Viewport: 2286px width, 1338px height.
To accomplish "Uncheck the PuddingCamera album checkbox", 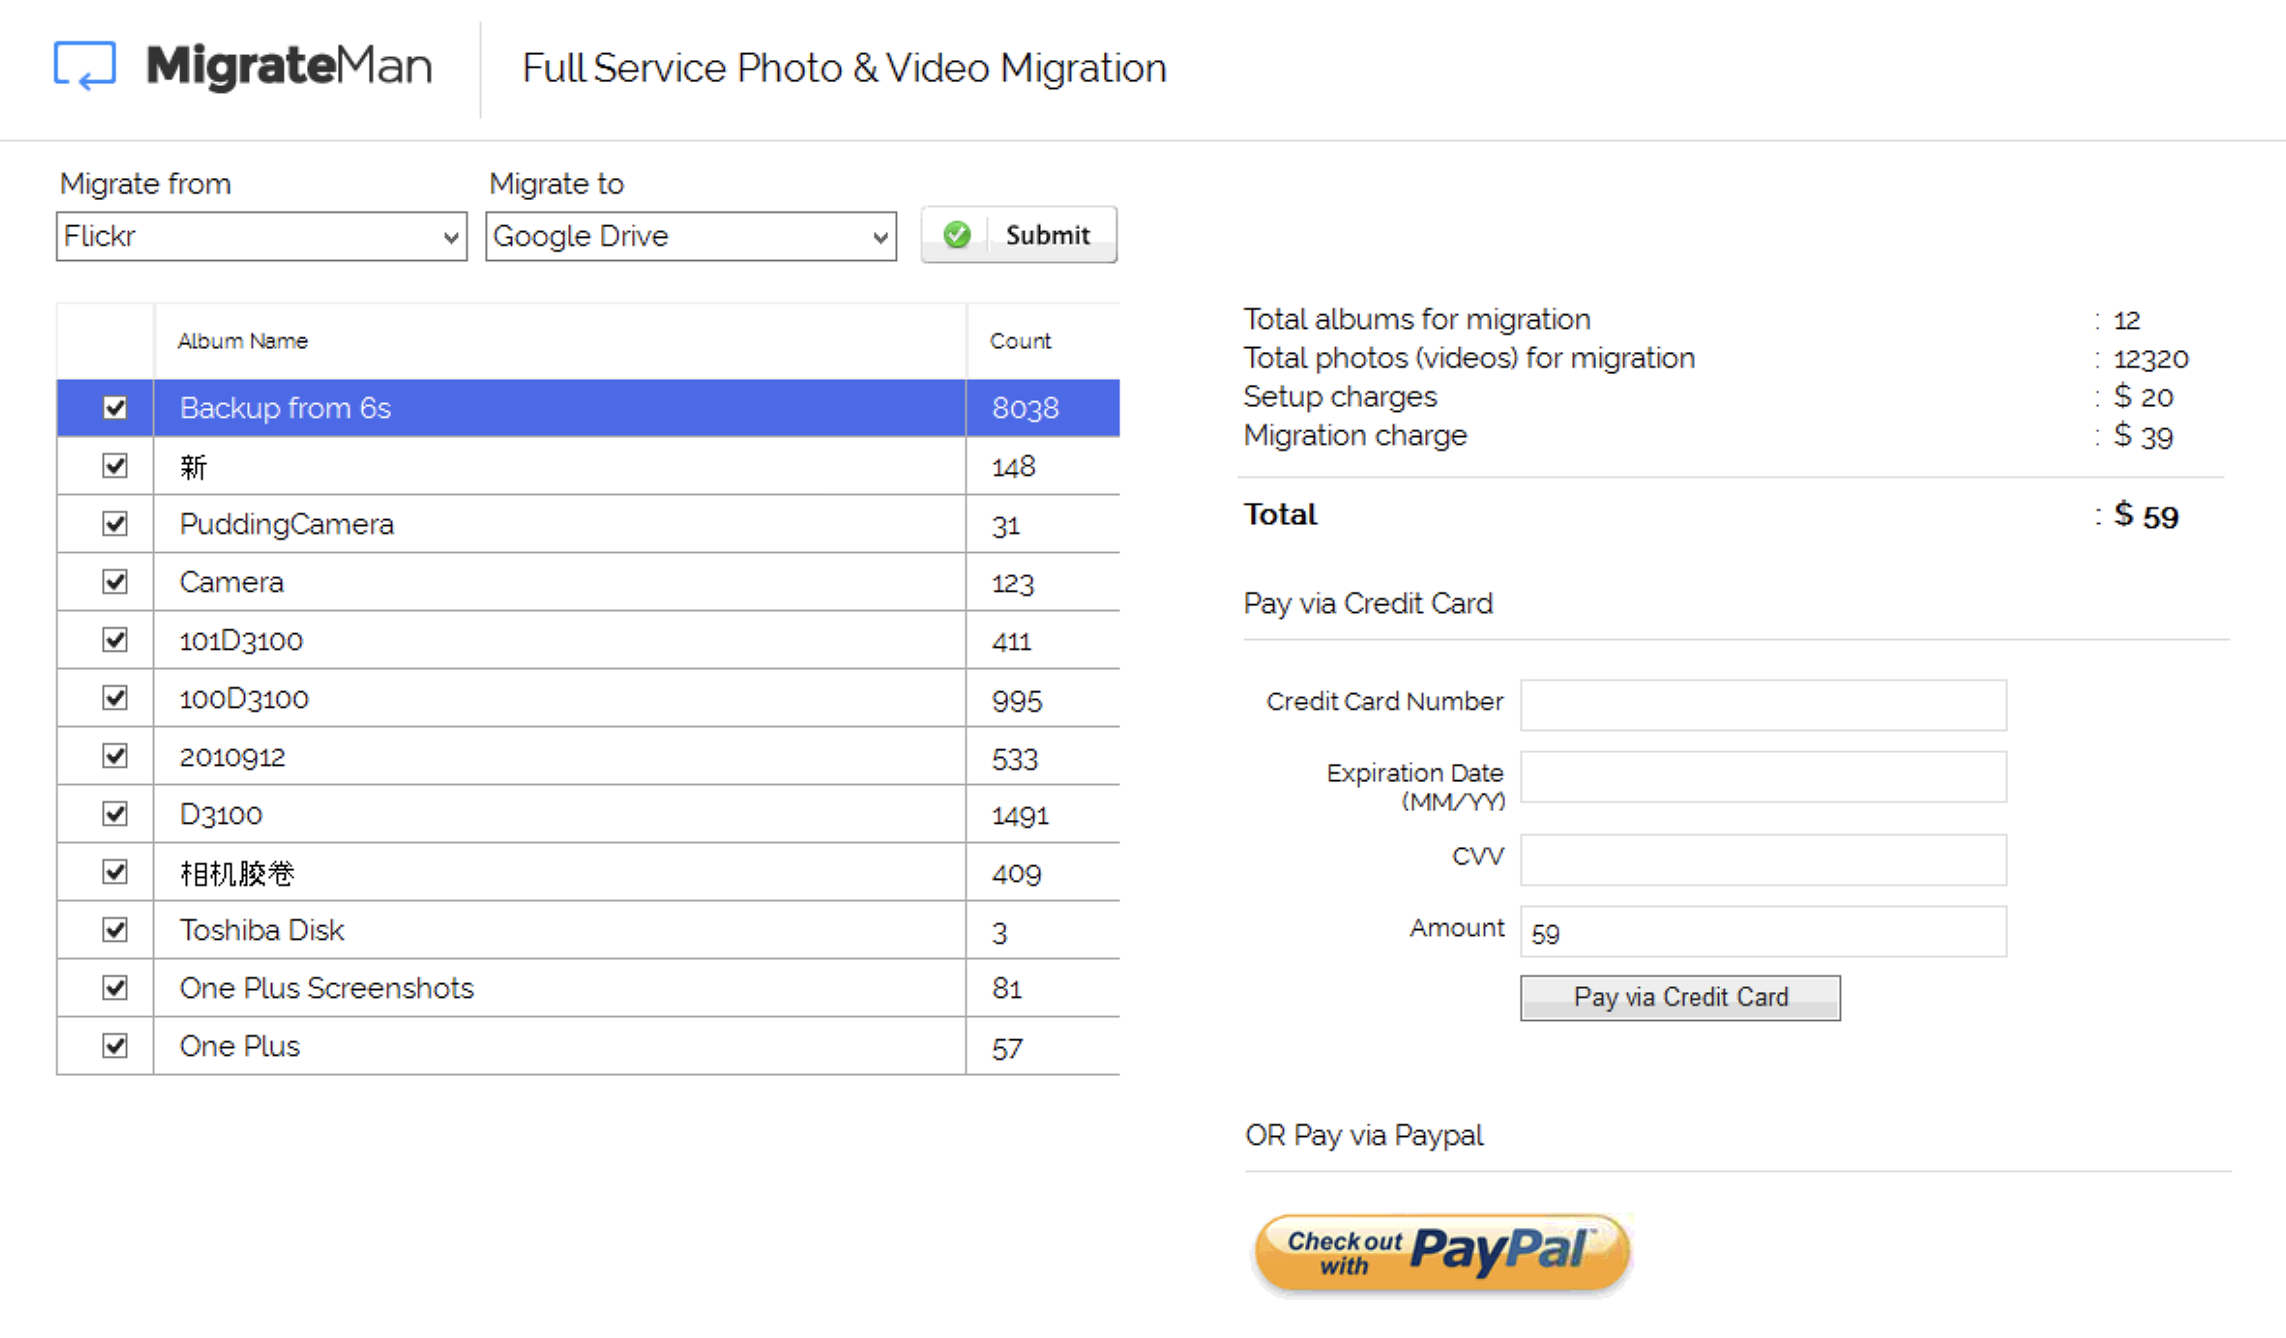I will click(x=115, y=524).
